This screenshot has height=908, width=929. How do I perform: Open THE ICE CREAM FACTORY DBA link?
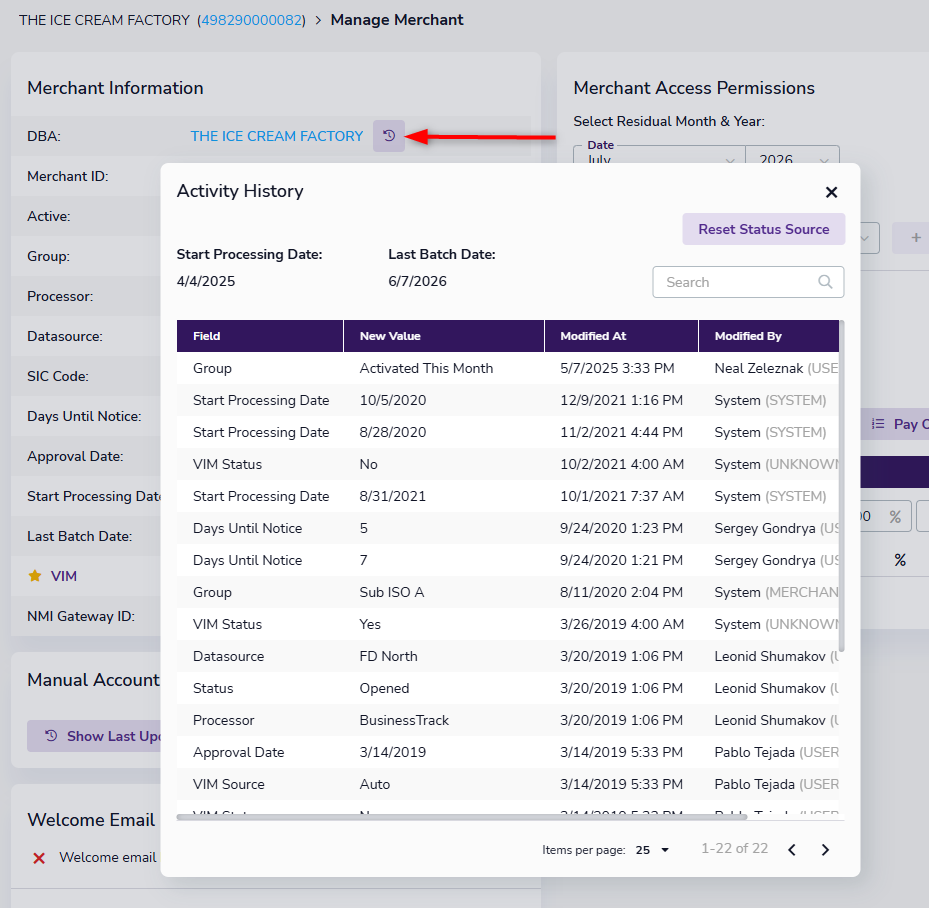point(277,136)
